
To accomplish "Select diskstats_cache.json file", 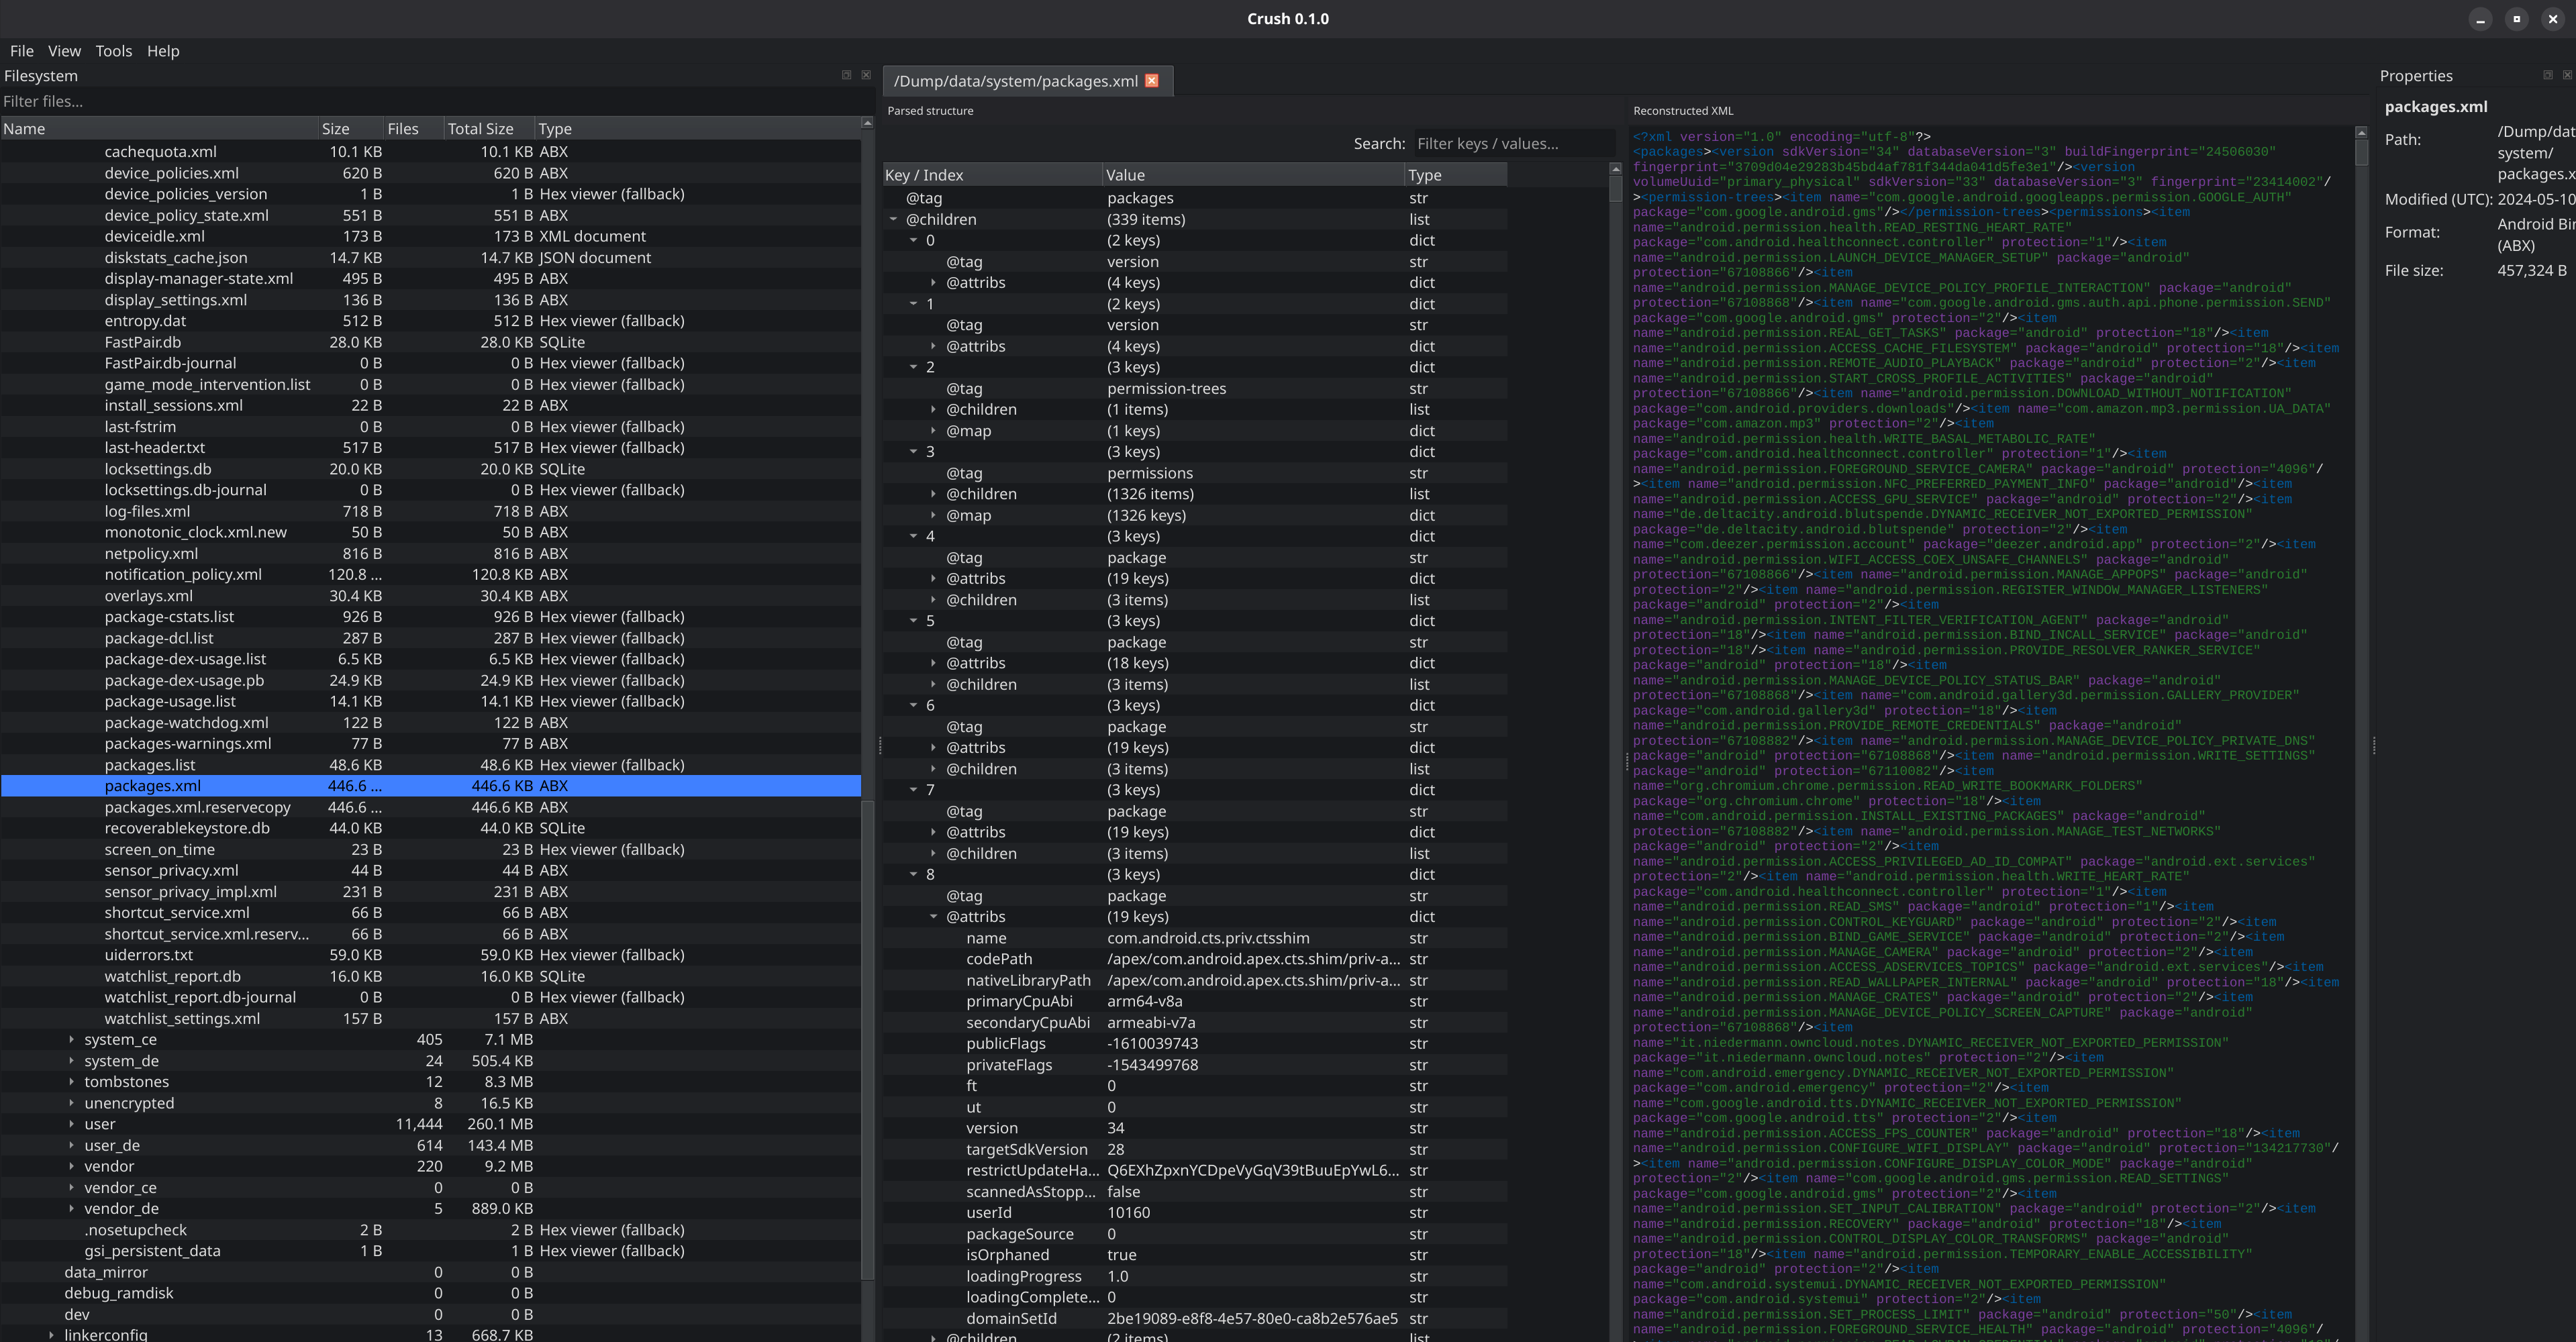I will pos(430,257).
